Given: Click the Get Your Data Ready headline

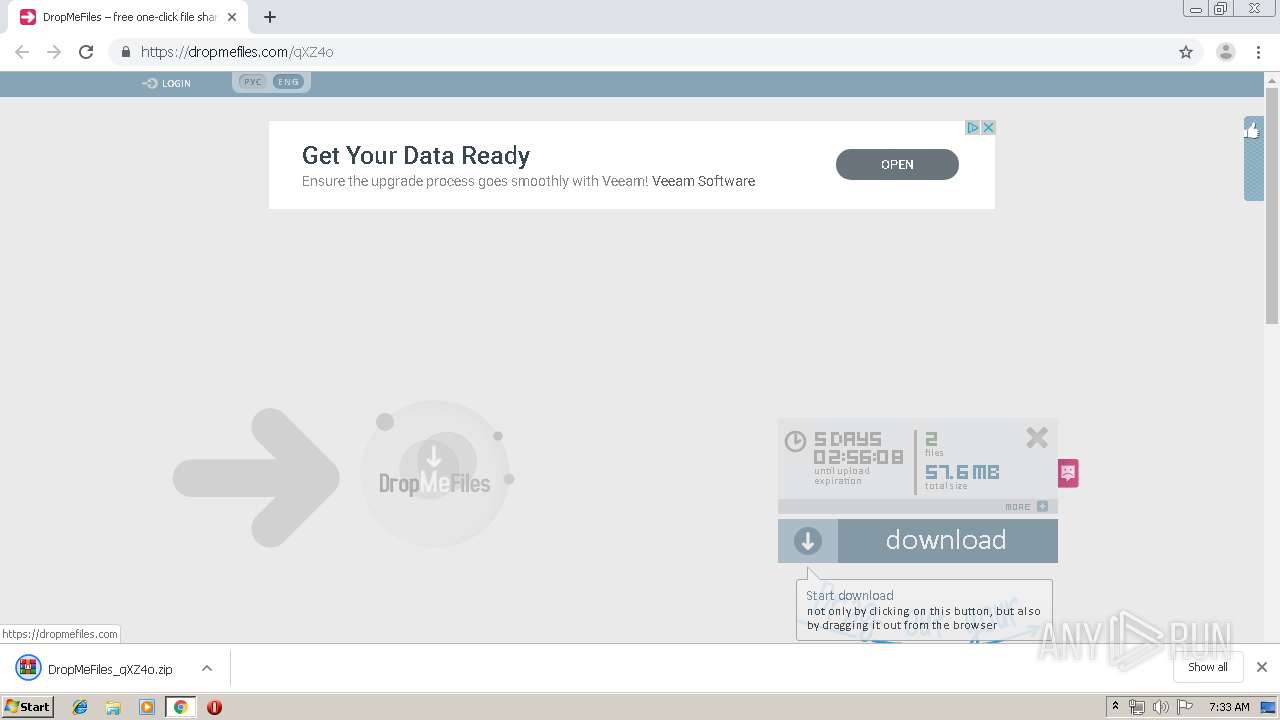Looking at the screenshot, I should (x=416, y=155).
